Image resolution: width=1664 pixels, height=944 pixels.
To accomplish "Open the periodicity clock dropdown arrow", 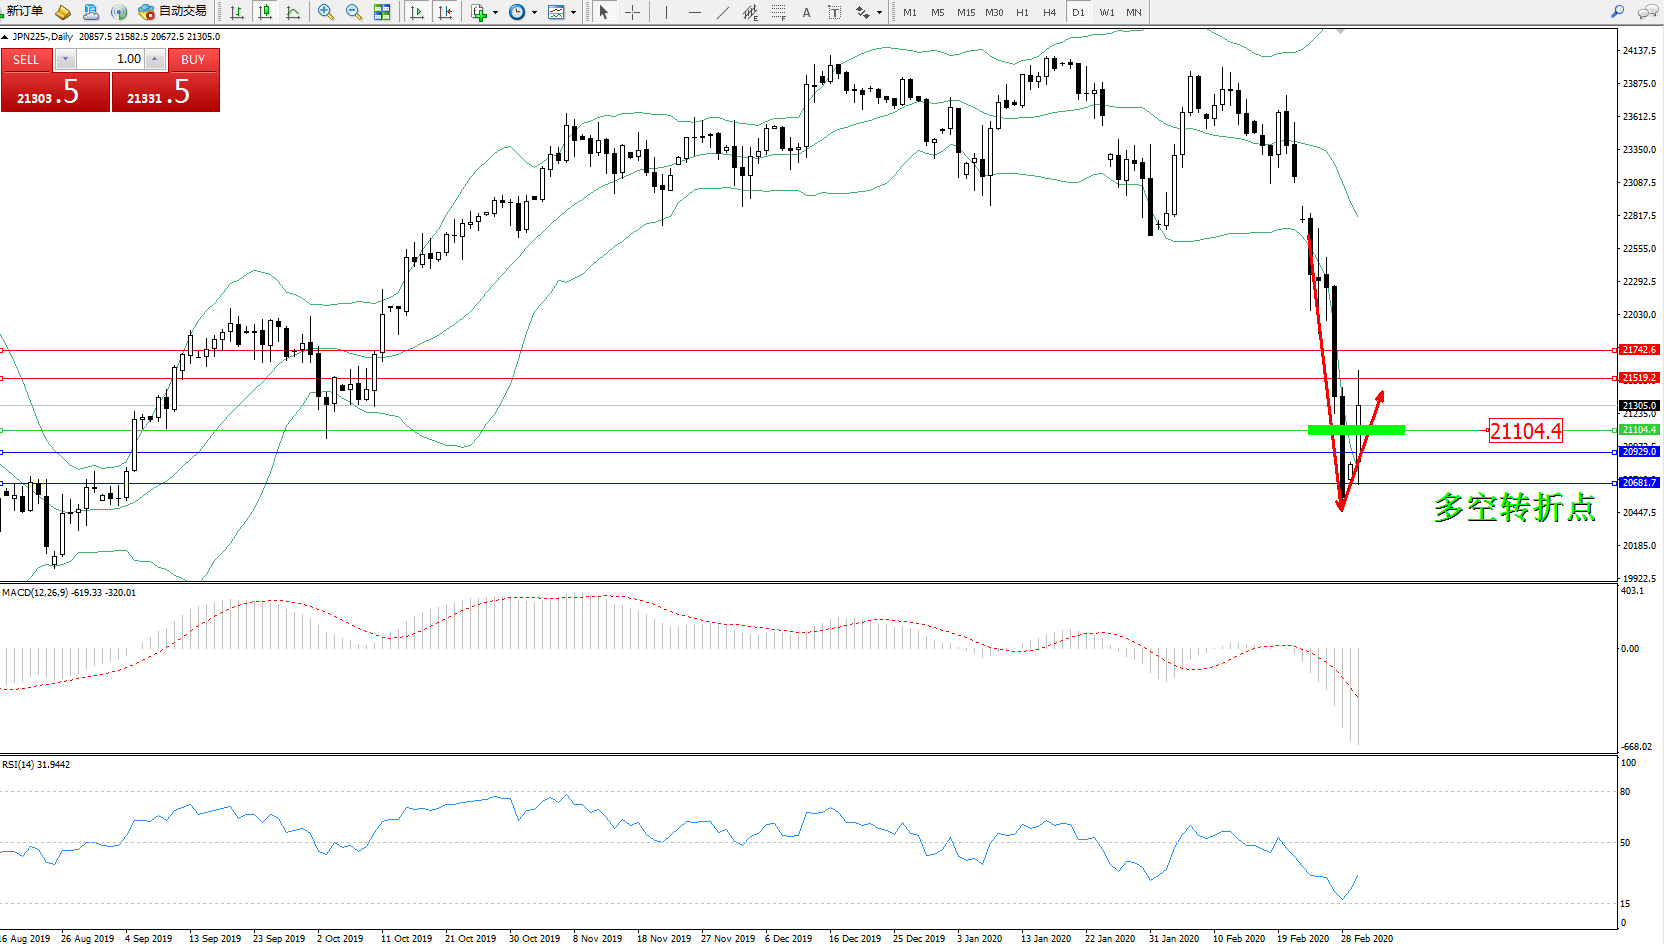I will (534, 13).
